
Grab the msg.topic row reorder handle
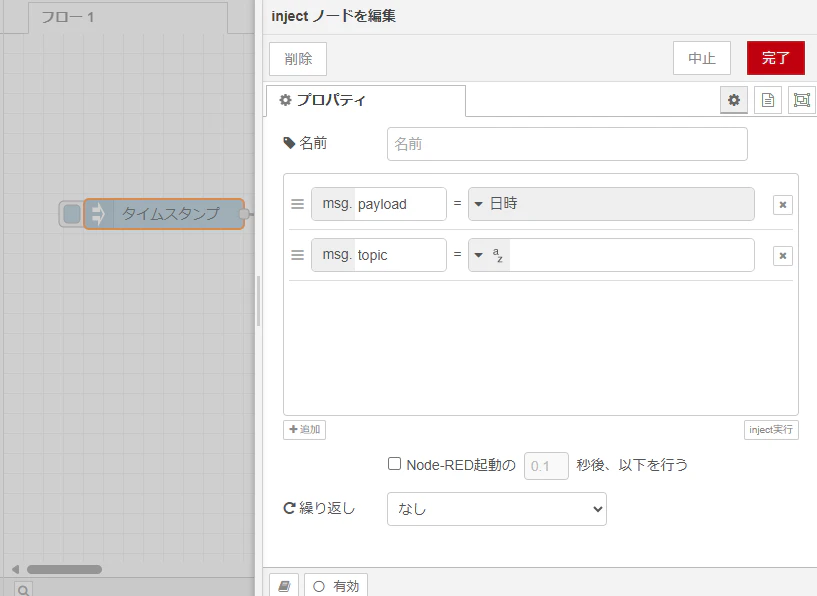click(298, 255)
